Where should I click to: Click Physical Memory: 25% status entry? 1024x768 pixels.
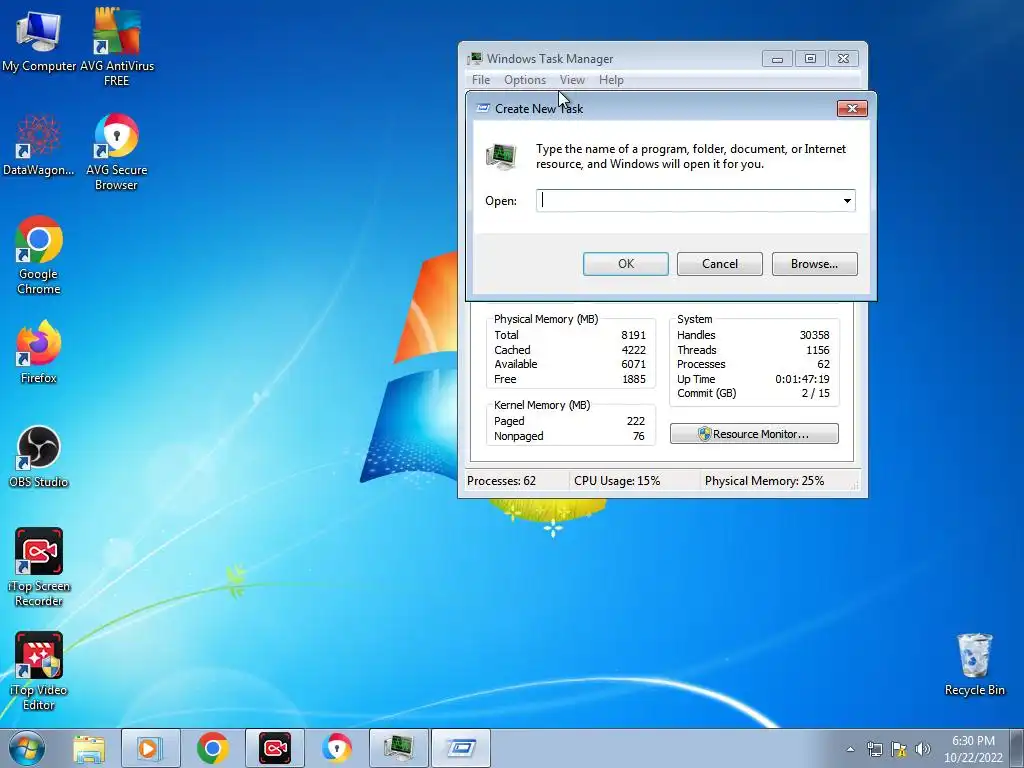click(765, 481)
